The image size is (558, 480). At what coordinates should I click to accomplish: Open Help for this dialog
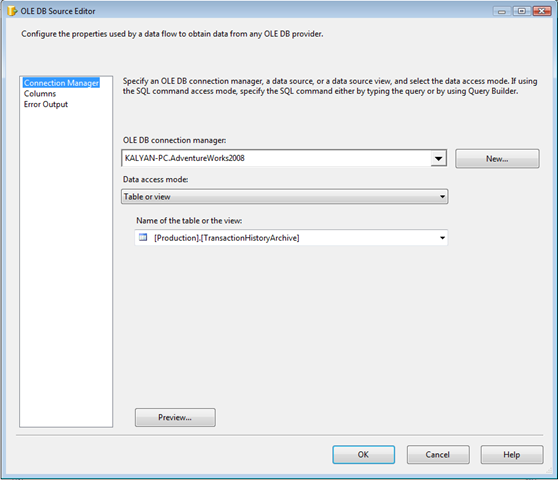click(512, 455)
